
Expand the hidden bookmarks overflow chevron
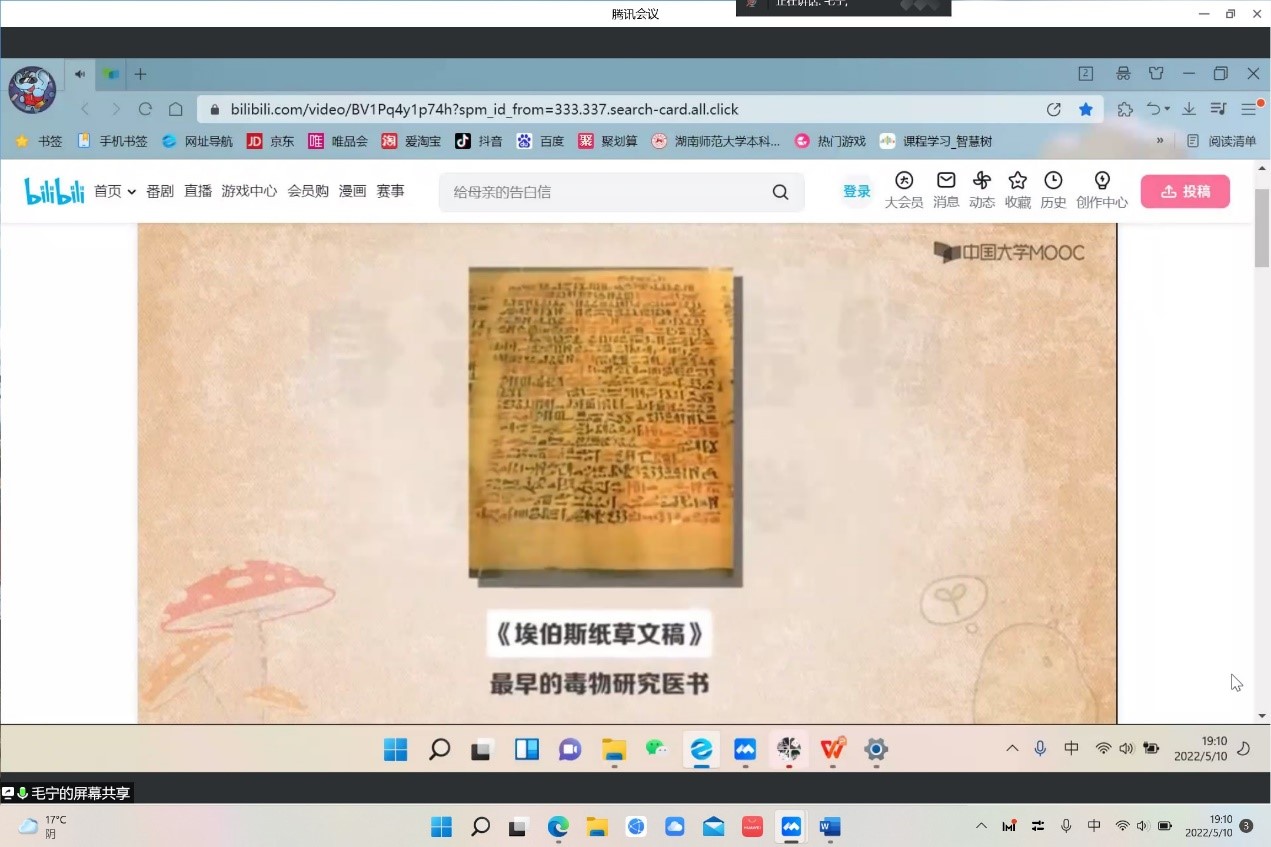(1160, 141)
